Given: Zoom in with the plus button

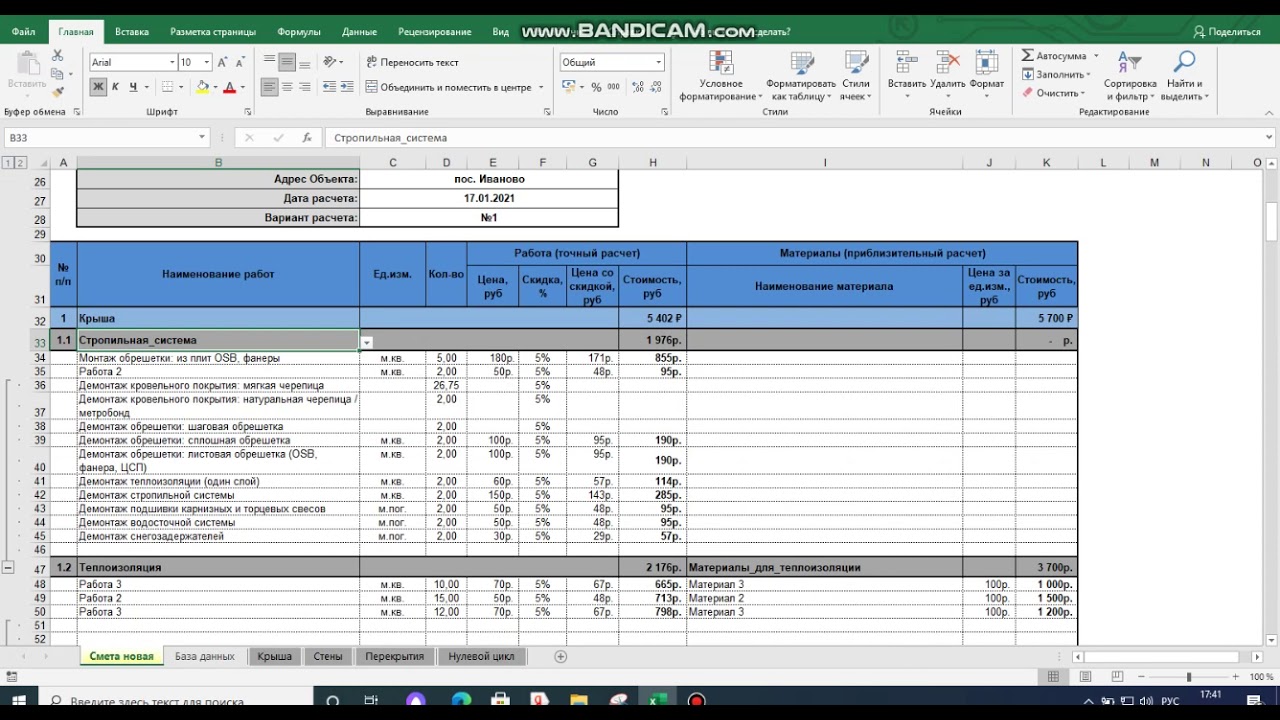Looking at the screenshot, I should tap(1234, 677).
